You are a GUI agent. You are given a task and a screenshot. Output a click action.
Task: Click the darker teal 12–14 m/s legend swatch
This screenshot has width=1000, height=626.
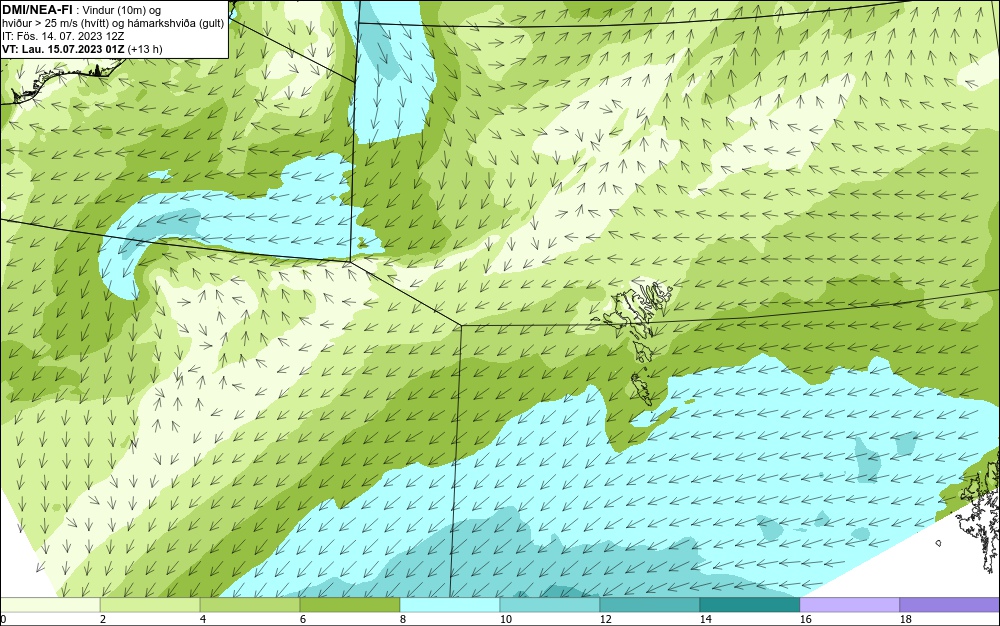[650, 605]
